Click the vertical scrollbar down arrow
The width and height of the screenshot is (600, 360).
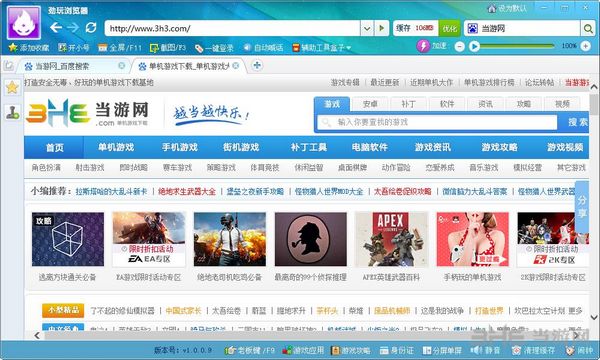click(594, 317)
